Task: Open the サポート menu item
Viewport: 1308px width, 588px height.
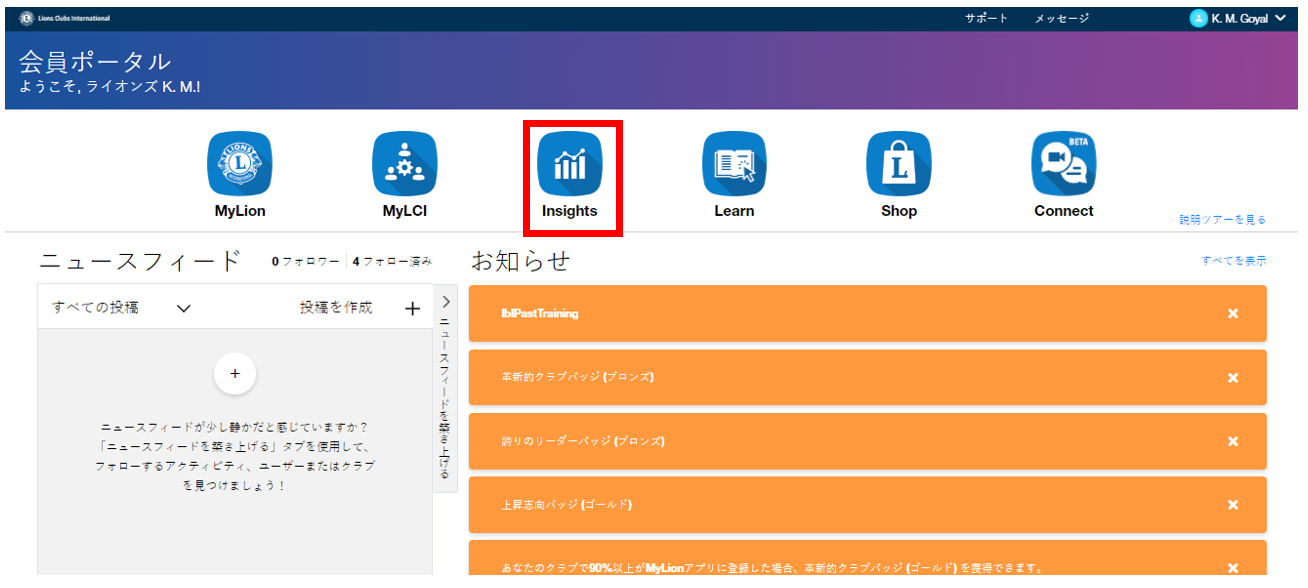Action: coord(986,18)
